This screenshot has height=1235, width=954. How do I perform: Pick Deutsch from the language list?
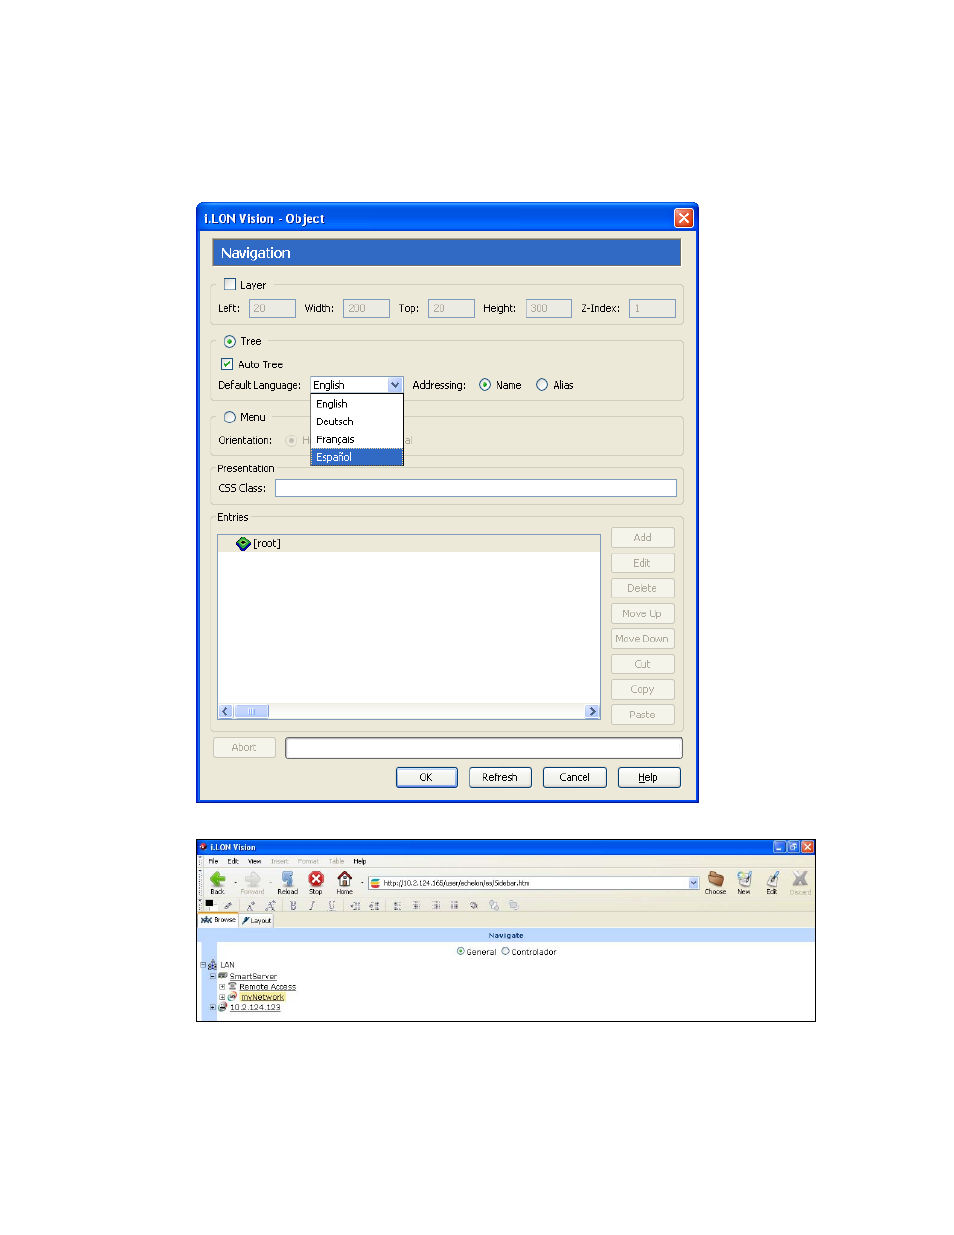tap(357, 422)
